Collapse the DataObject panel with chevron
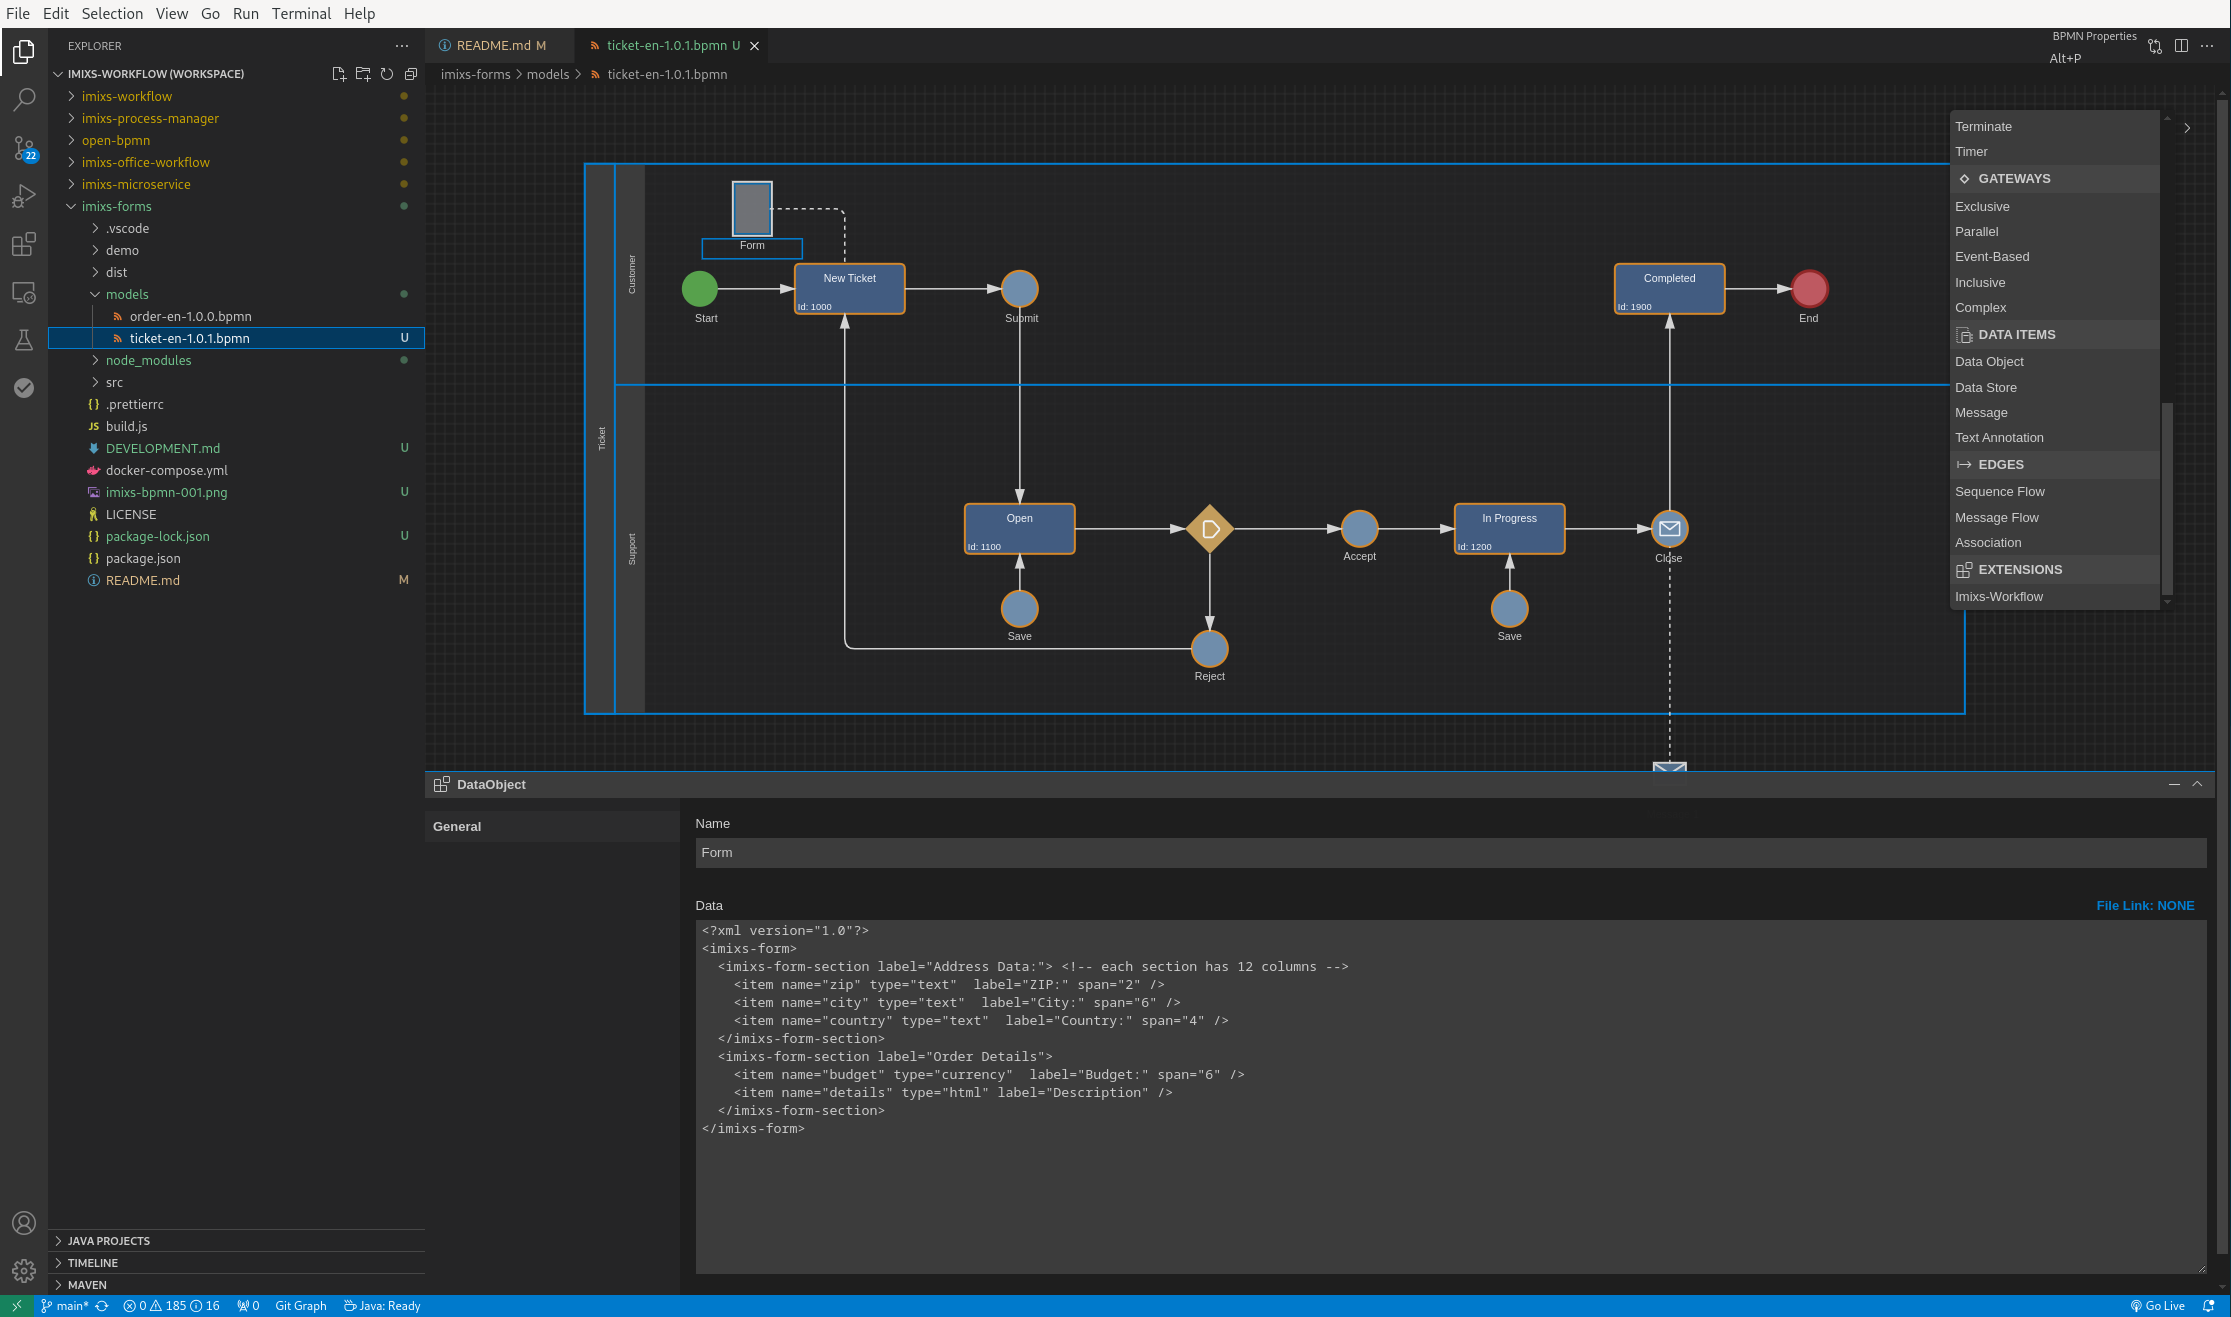This screenshot has height=1317, width=2231. click(2197, 785)
